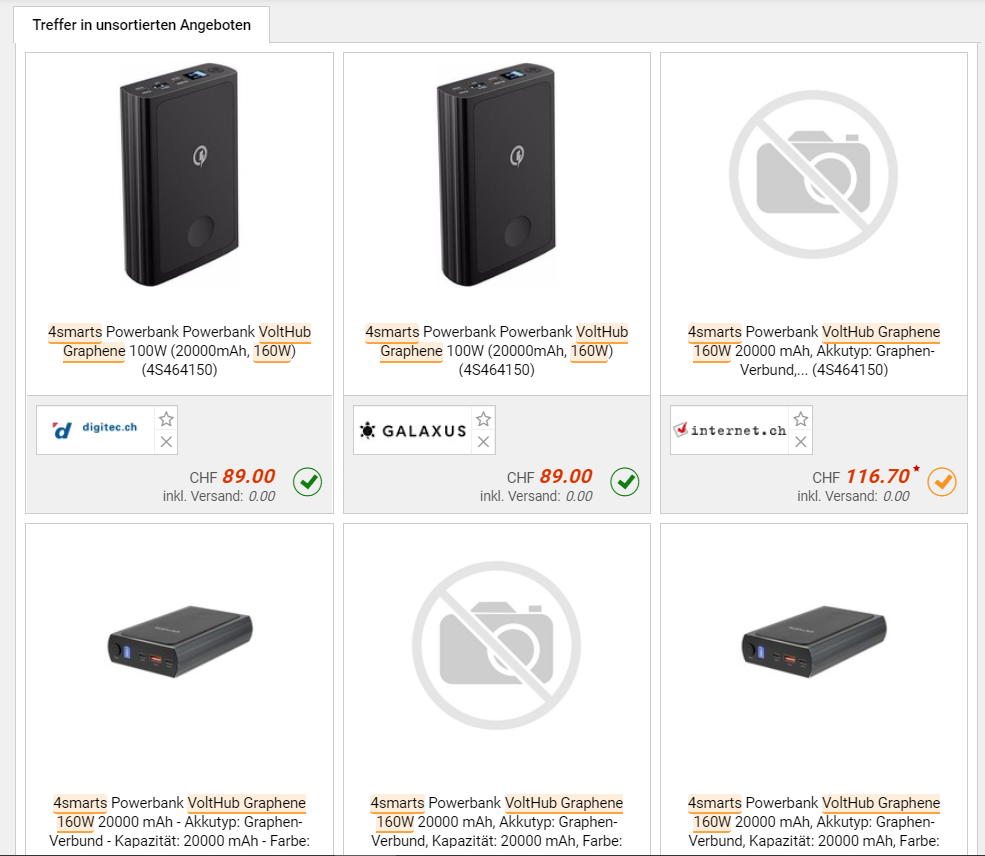View powerbank image of the Galaxus offer
Screen dimensions: 985x856
pyautogui.click(x=497, y=175)
